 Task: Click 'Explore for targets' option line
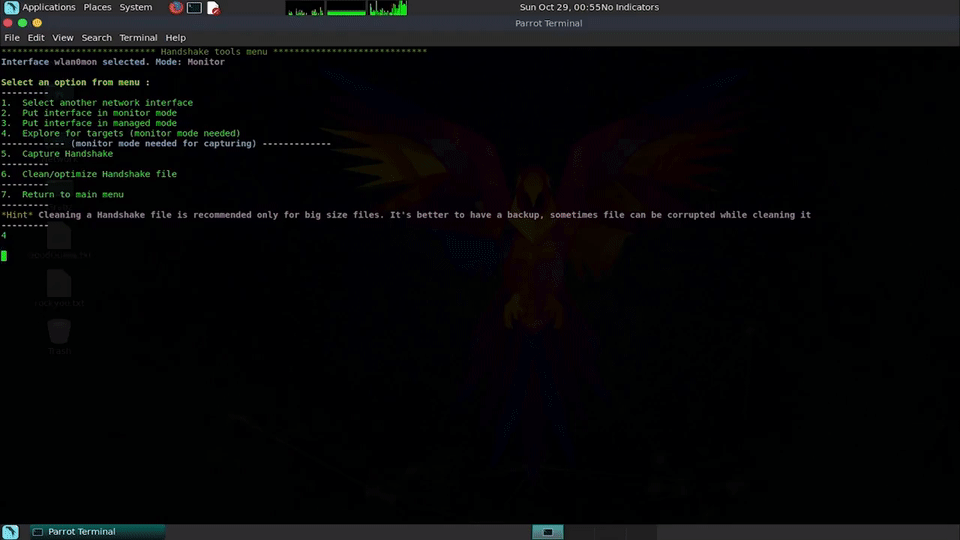[x=121, y=133]
